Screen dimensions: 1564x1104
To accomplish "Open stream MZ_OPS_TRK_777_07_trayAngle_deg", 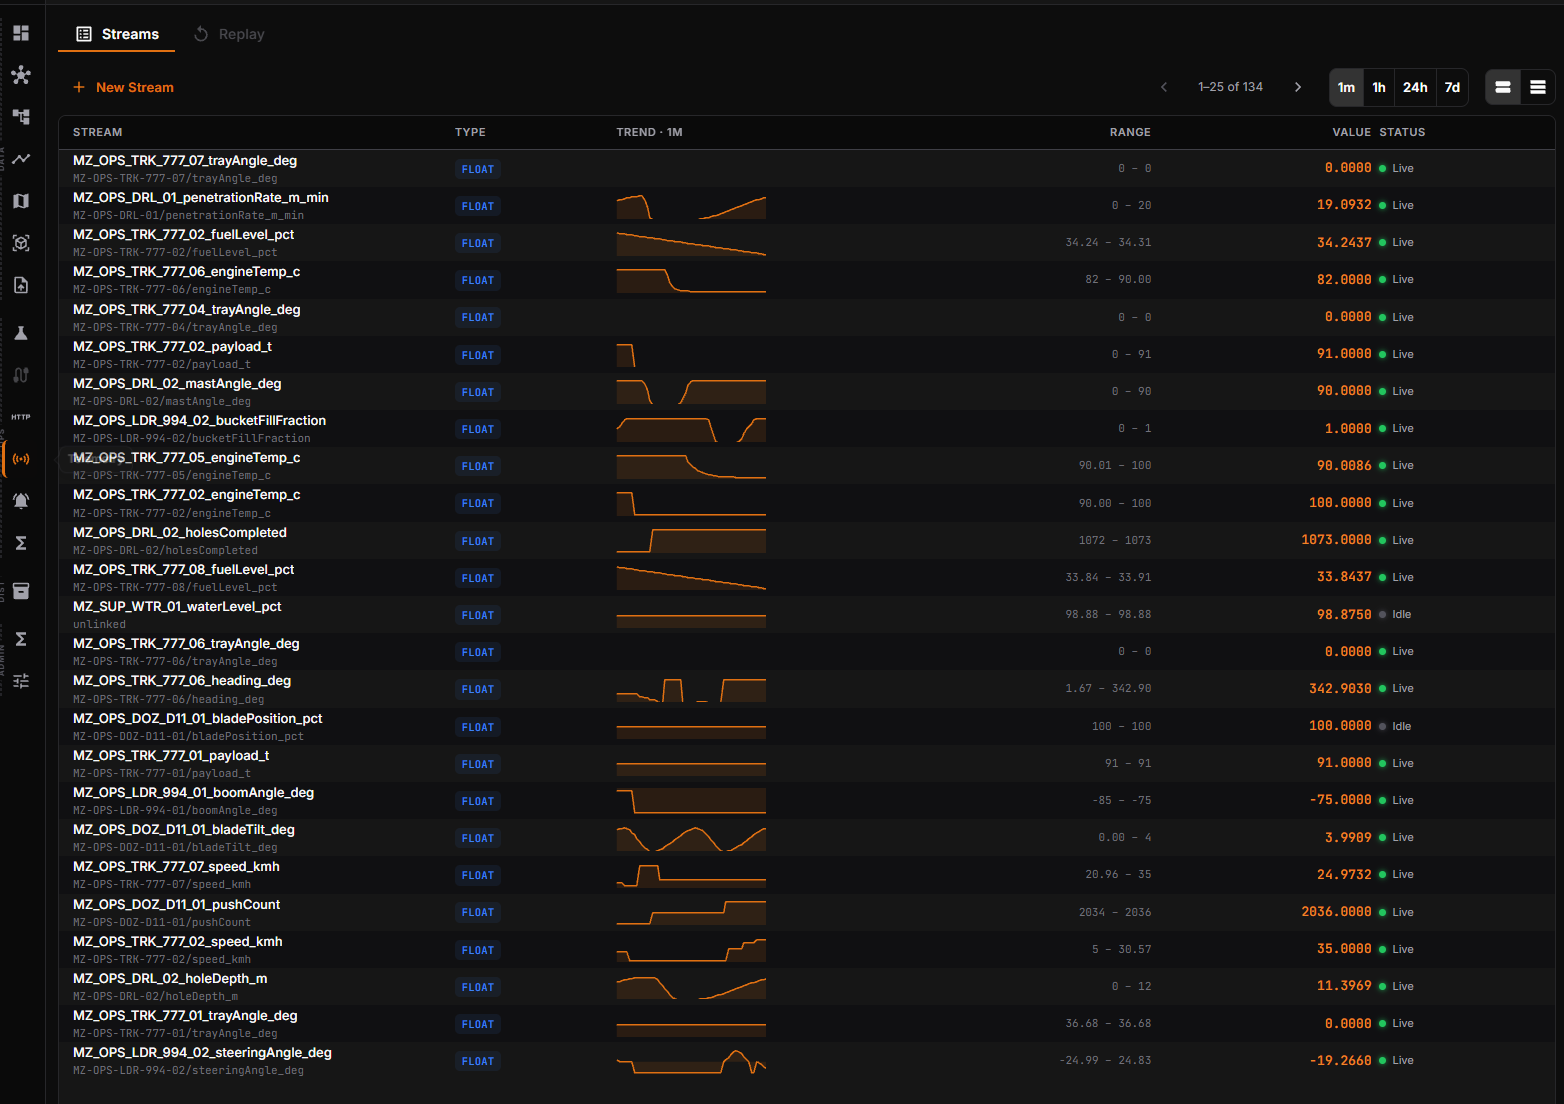I will coord(185,160).
